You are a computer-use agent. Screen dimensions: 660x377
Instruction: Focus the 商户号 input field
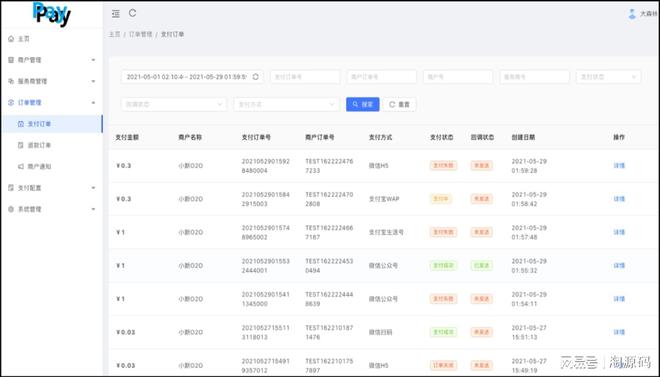458,77
